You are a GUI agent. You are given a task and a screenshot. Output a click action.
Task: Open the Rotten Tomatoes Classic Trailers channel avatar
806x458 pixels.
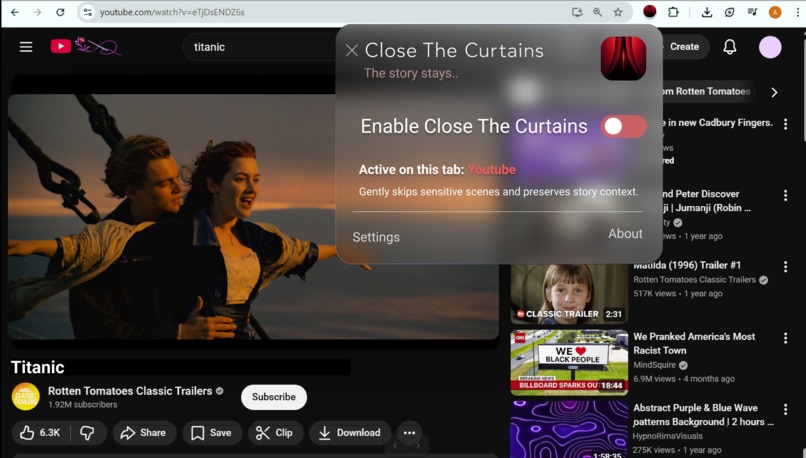(x=25, y=397)
